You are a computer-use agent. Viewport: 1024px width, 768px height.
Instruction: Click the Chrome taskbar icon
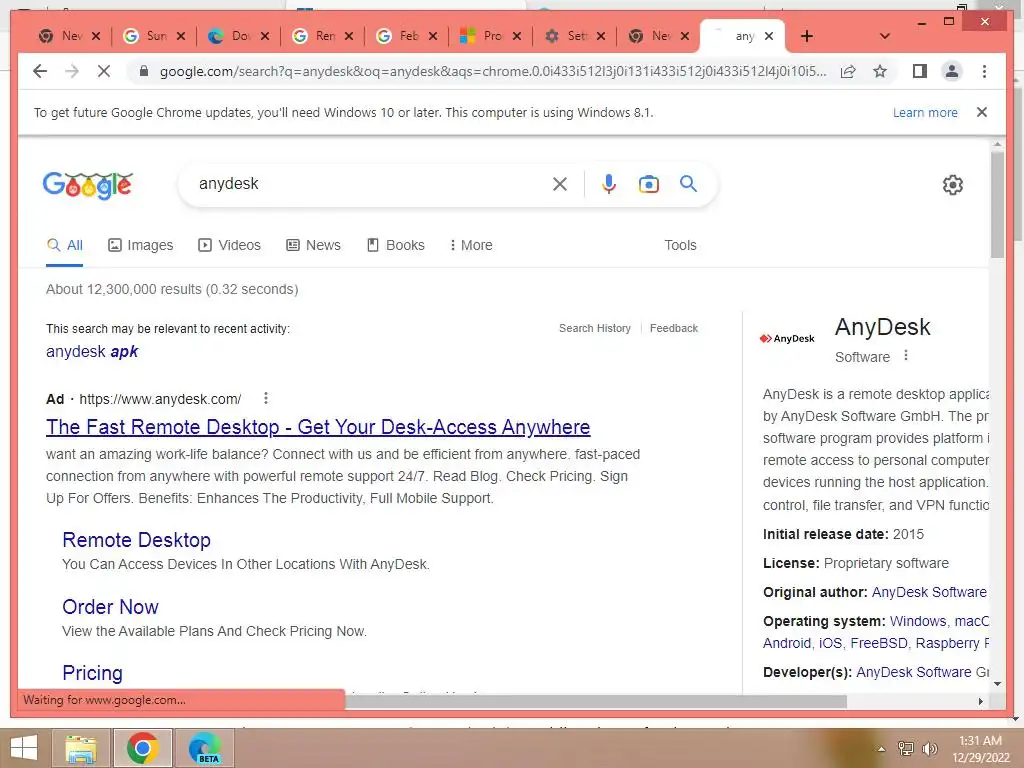click(x=142, y=748)
